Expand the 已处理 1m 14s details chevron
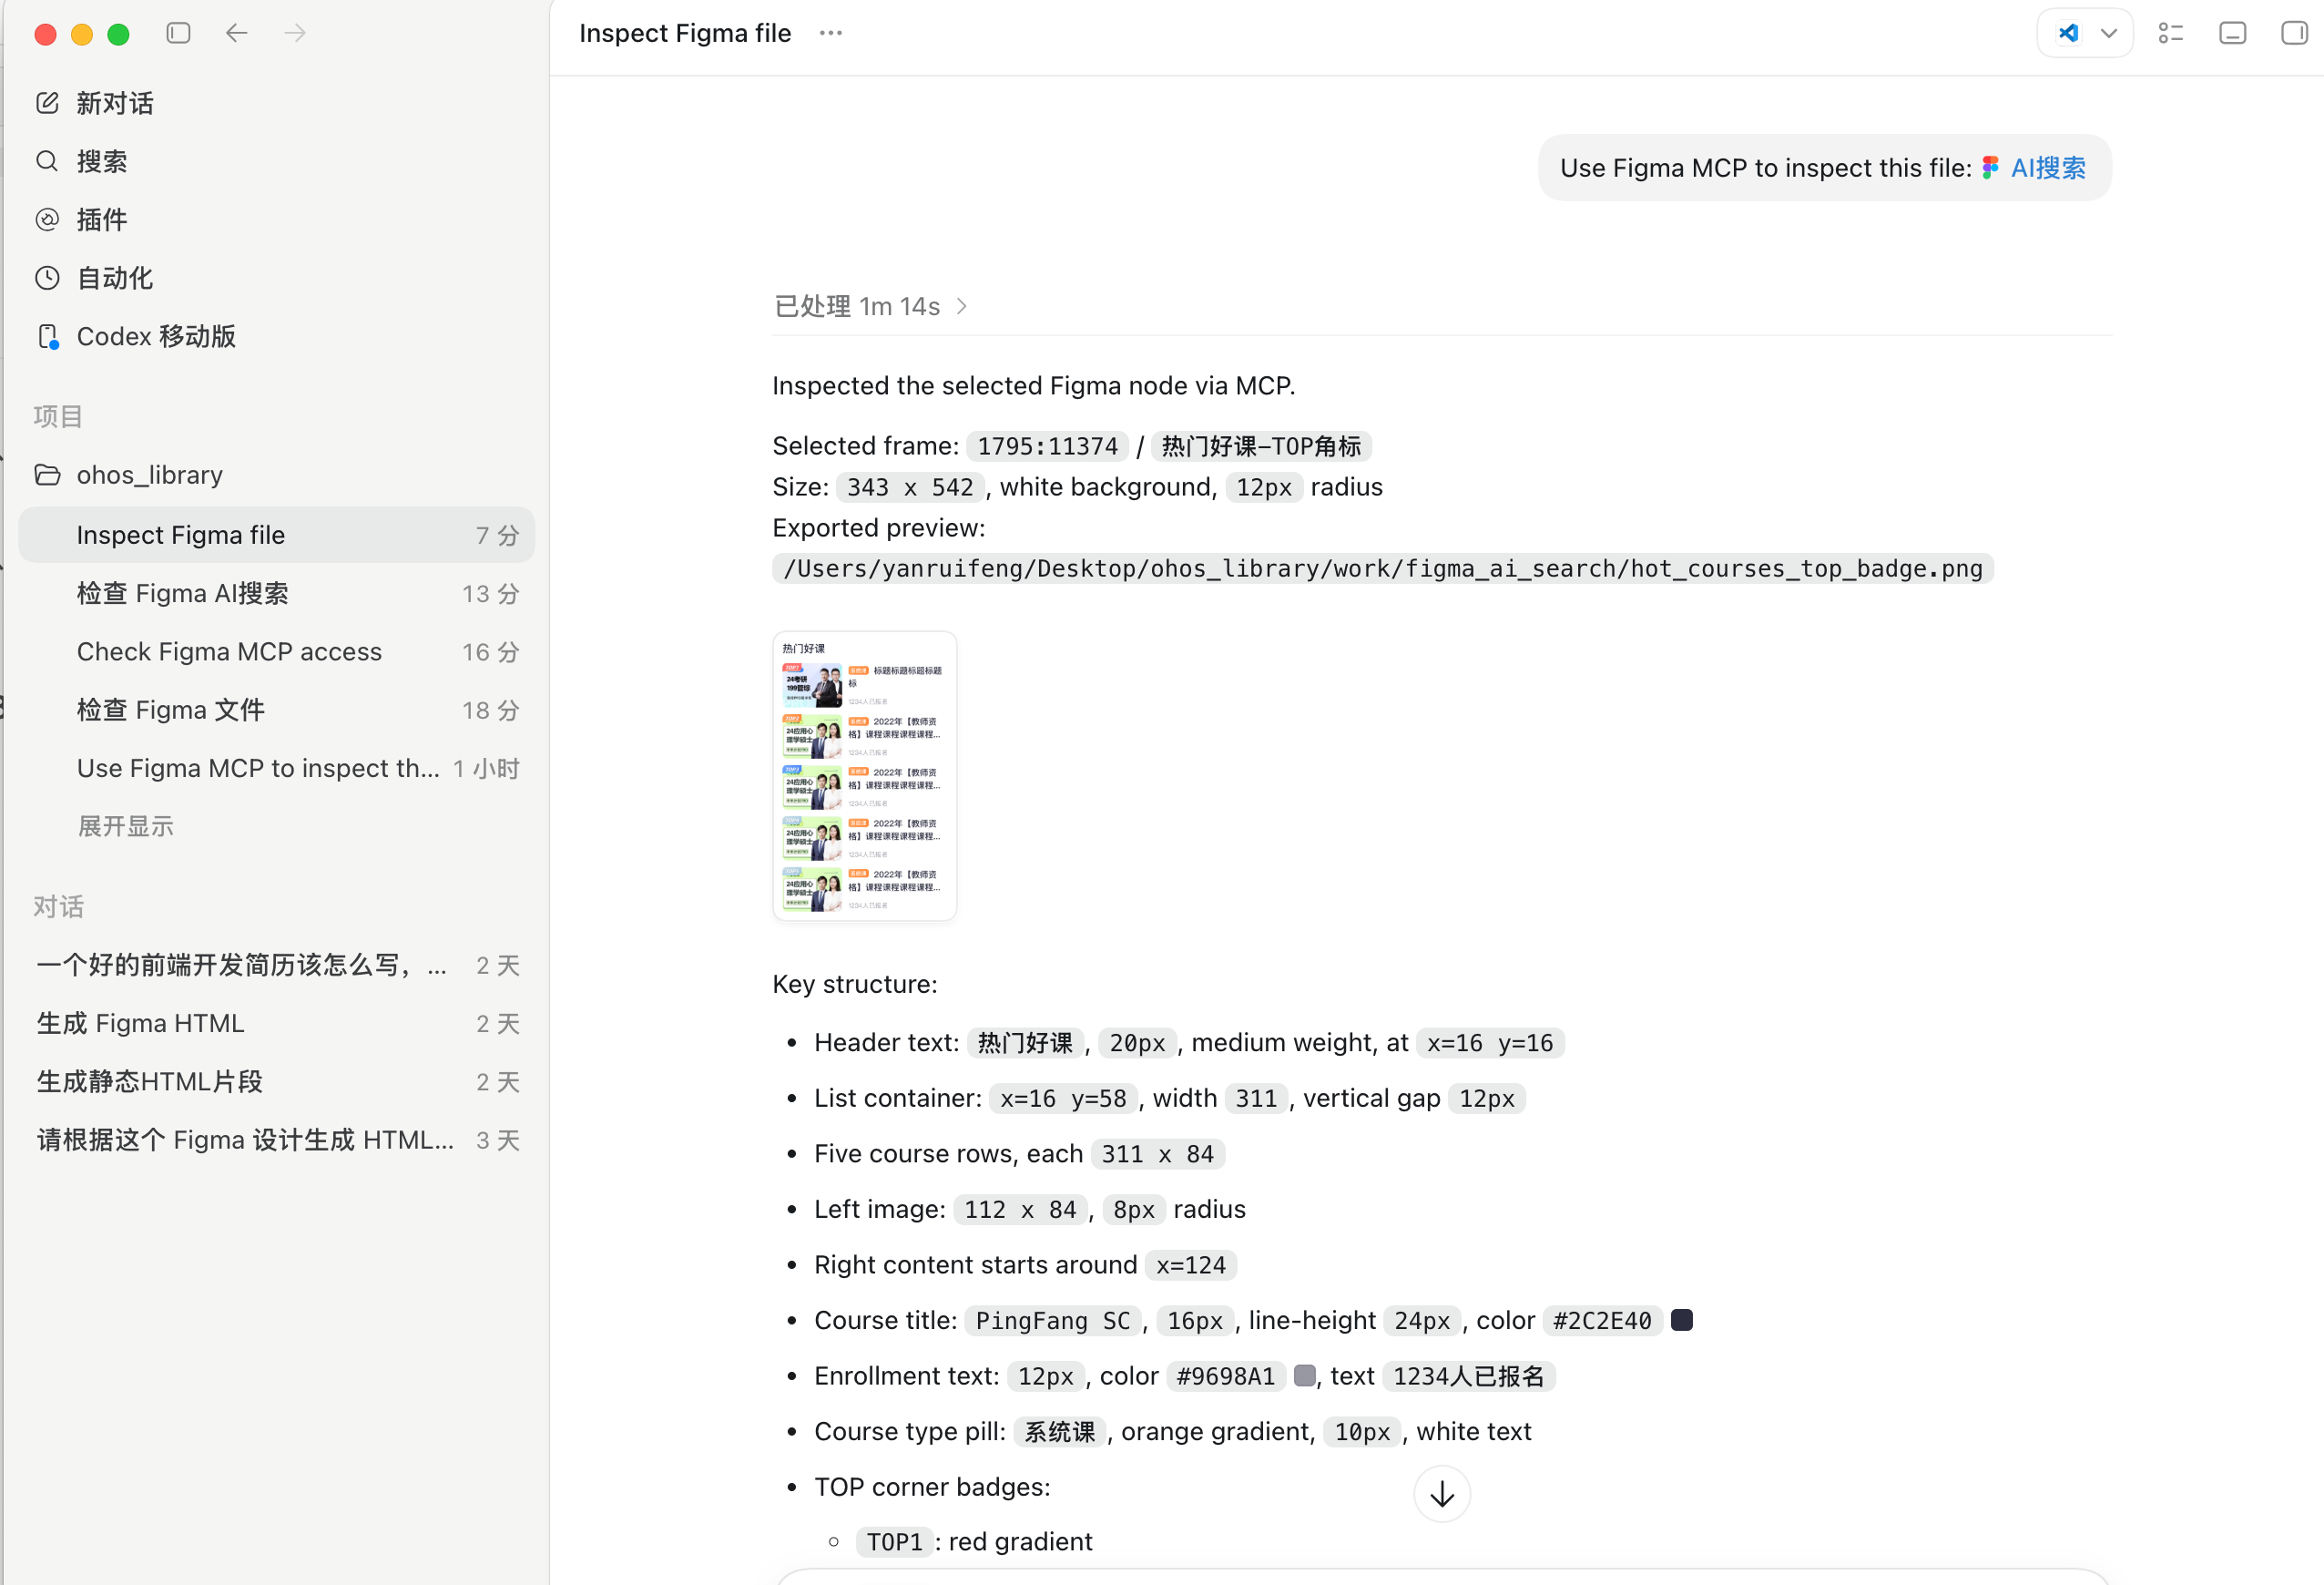Viewport: 2324px width, 1585px height. pyautogui.click(x=961, y=306)
